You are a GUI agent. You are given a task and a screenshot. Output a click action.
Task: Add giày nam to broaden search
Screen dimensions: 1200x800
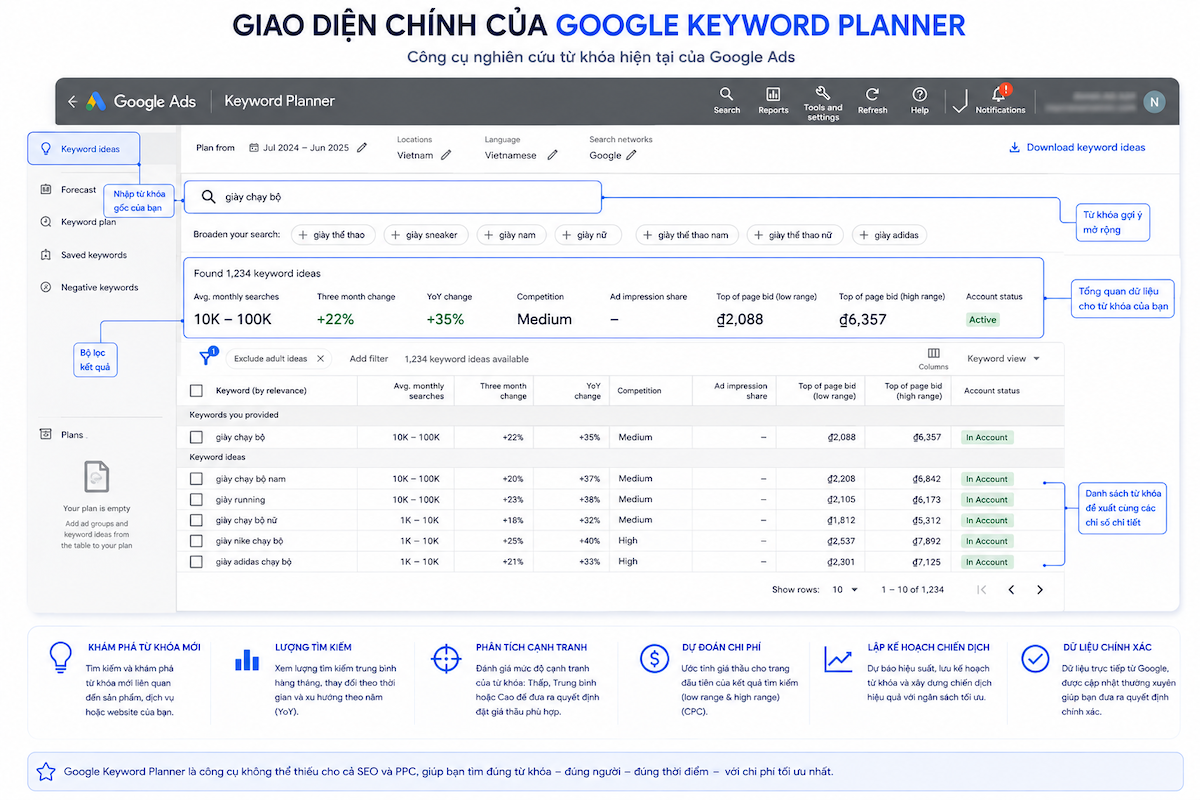coord(514,235)
